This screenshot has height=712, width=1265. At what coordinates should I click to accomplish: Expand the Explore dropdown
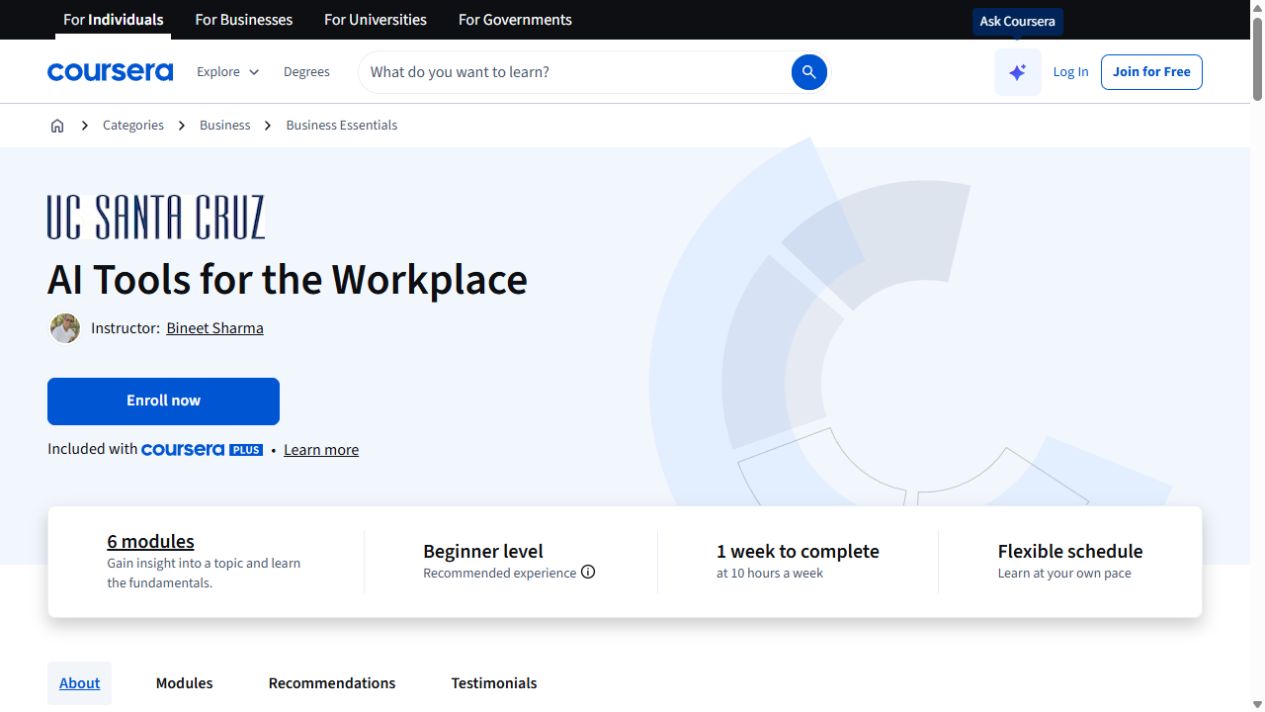[x=228, y=72]
